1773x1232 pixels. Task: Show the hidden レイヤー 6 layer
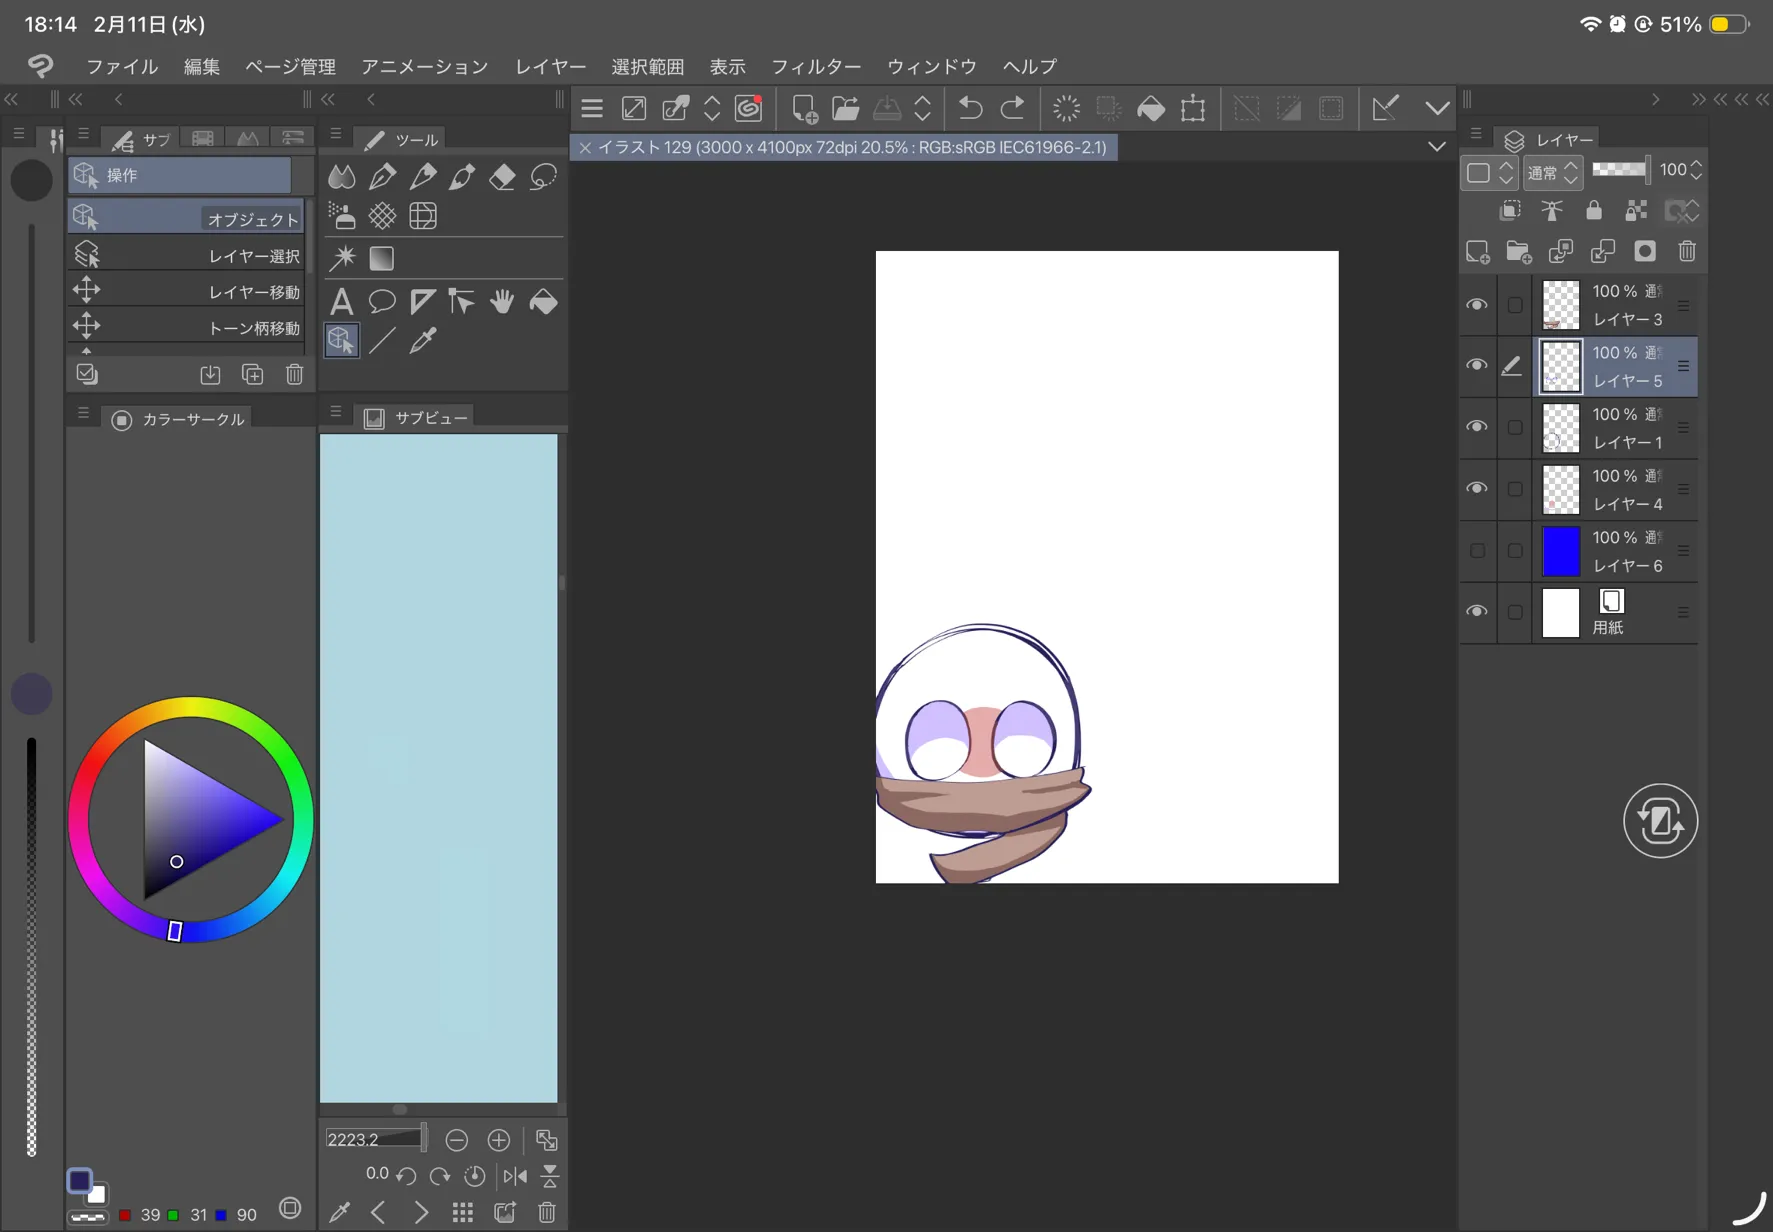tap(1476, 551)
